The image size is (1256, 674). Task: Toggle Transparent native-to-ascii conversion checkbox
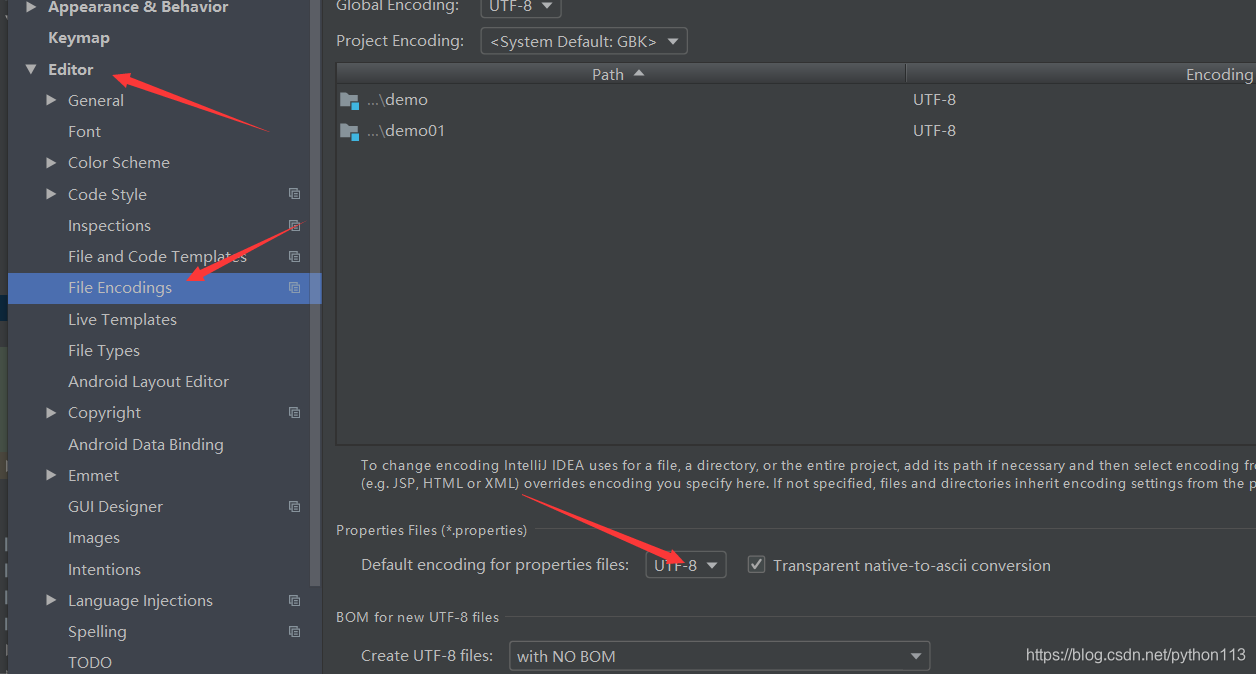coord(757,565)
